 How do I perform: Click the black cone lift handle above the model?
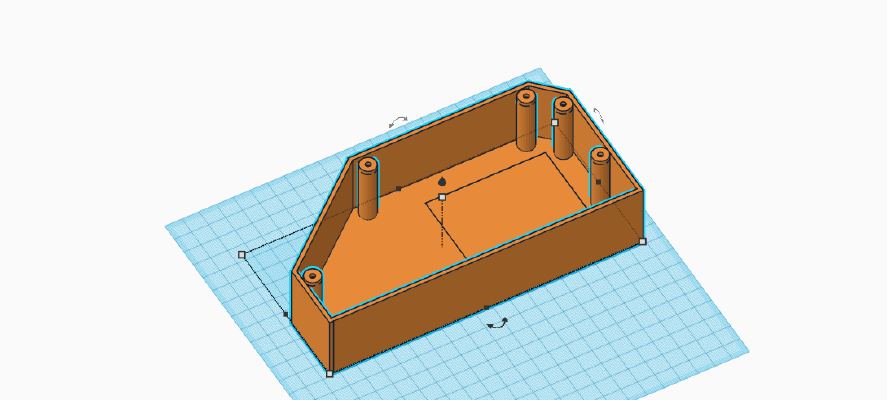pos(442,181)
